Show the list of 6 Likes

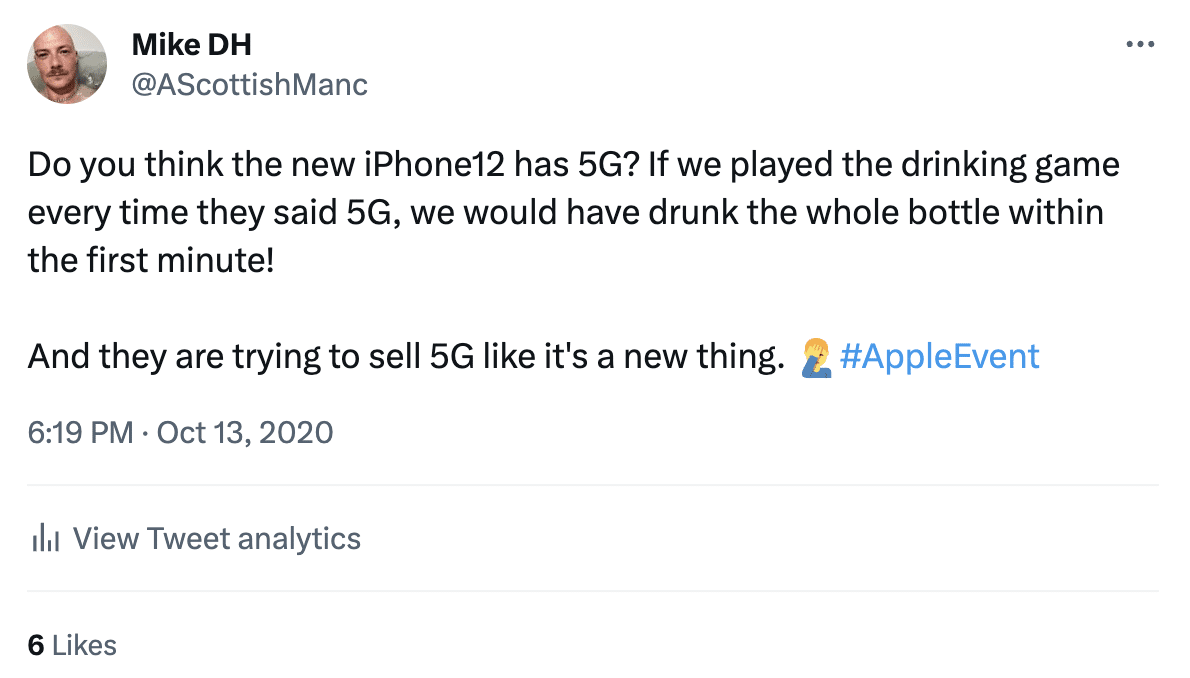pyautogui.click(x=72, y=645)
